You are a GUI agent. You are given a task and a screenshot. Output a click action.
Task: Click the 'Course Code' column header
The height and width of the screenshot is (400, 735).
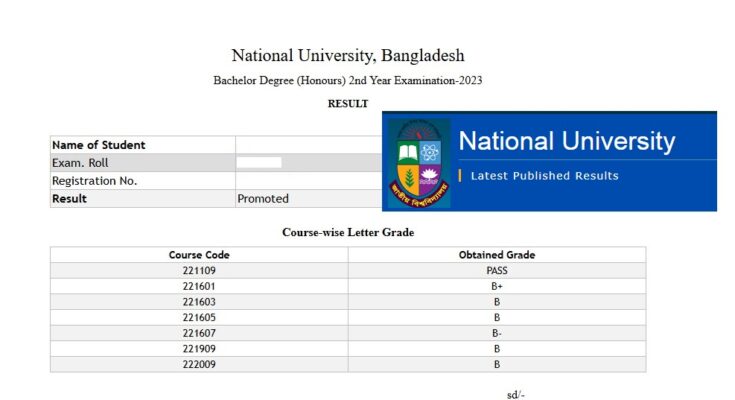(x=199, y=255)
